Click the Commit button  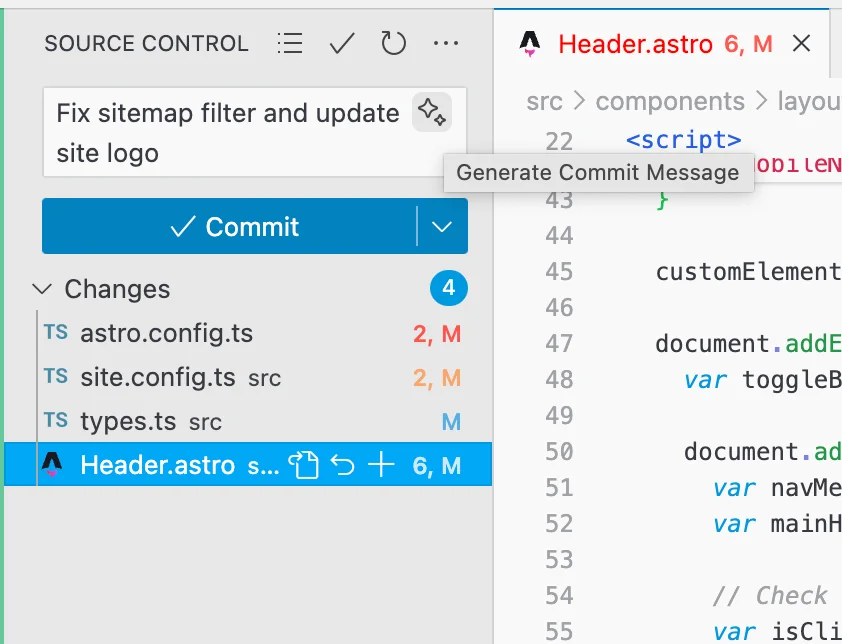coord(230,227)
